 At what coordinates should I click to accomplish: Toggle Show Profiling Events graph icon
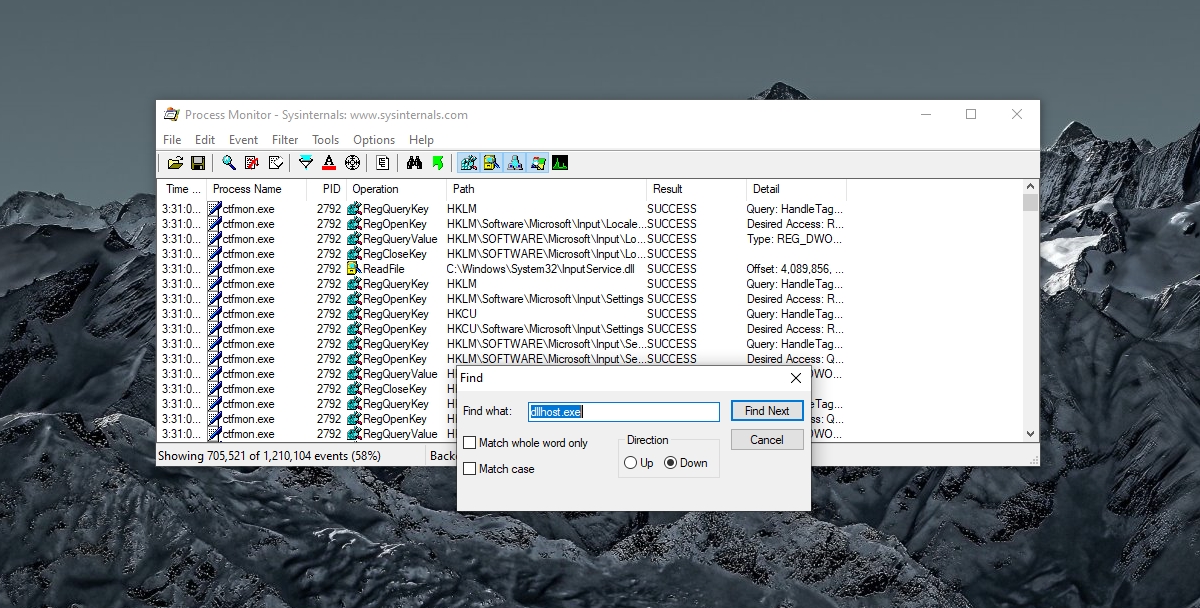[560, 163]
